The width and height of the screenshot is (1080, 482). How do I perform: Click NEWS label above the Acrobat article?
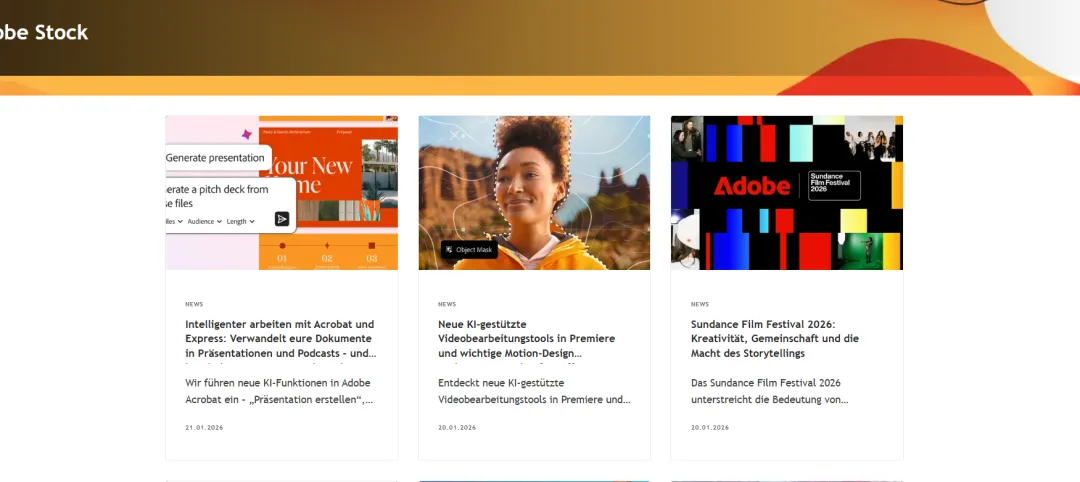[194, 304]
